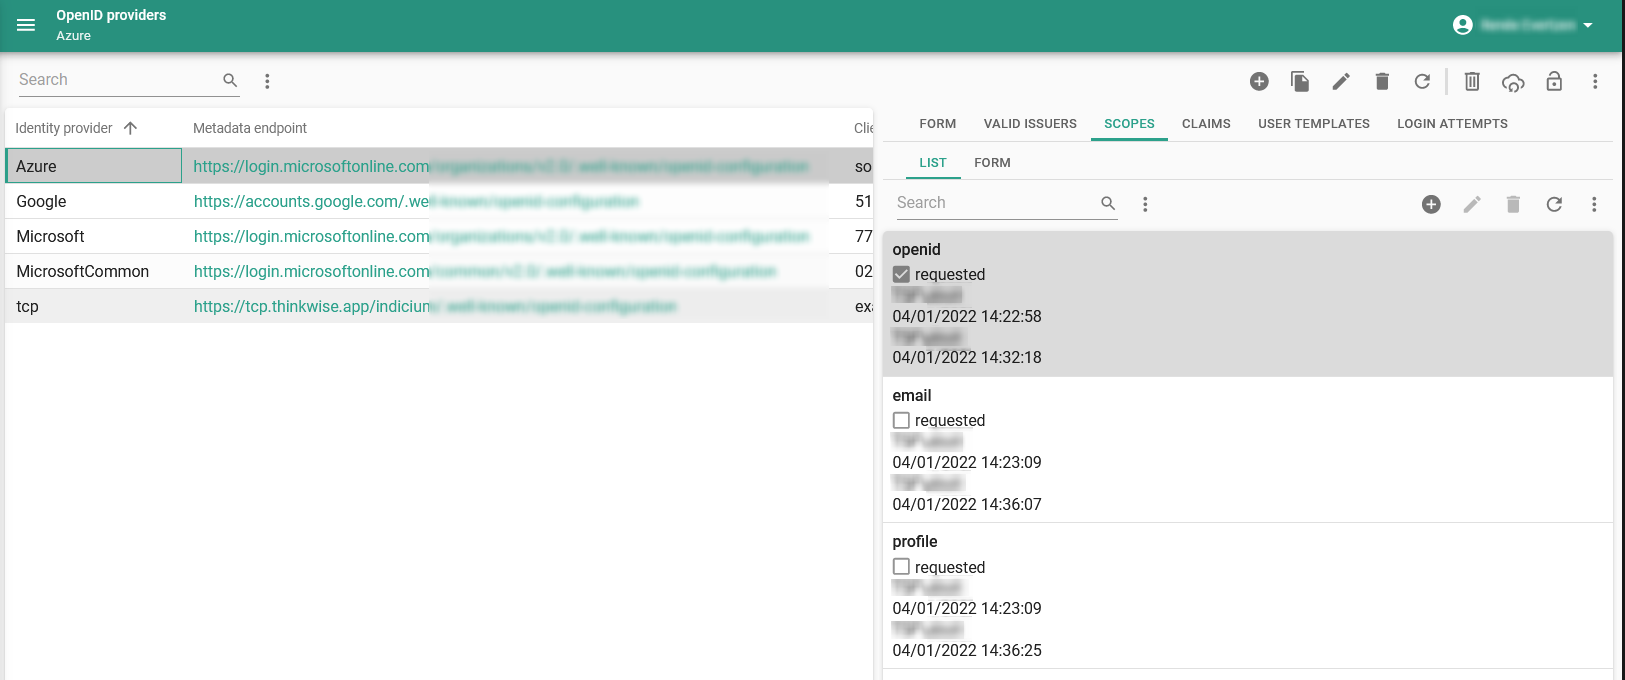Click the padlock icon in toolbar
This screenshot has width=1625, height=680.
(1554, 81)
